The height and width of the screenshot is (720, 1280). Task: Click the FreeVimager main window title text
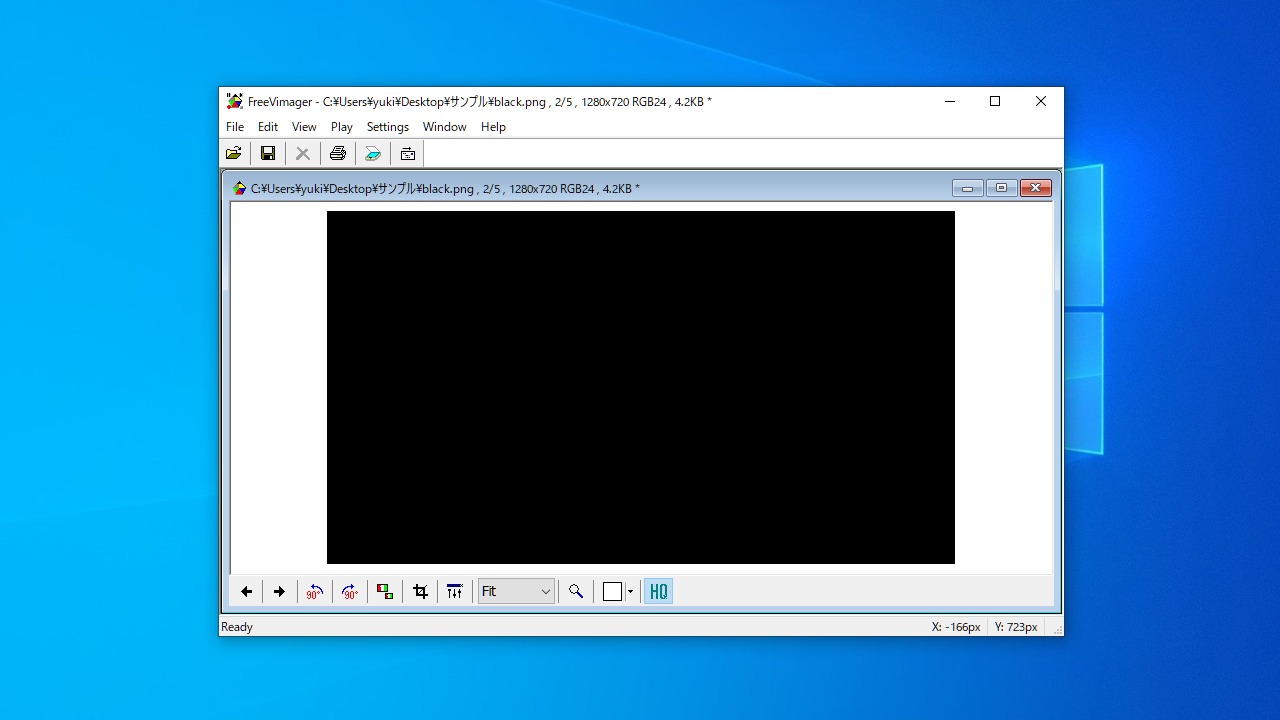(x=480, y=101)
